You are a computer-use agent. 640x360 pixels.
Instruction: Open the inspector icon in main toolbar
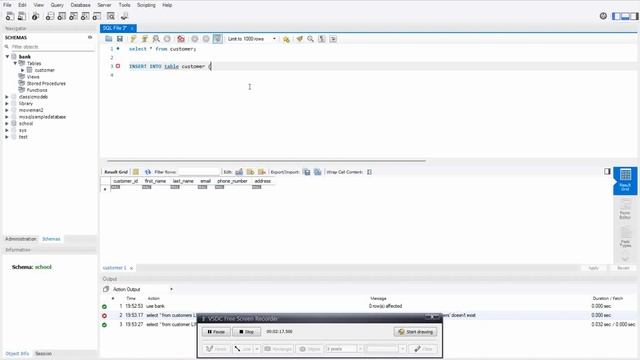tap(36, 16)
